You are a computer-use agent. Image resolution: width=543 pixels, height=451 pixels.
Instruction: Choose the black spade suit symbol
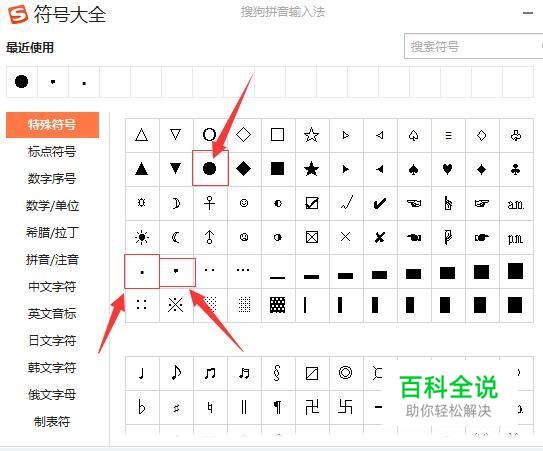[413, 169]
